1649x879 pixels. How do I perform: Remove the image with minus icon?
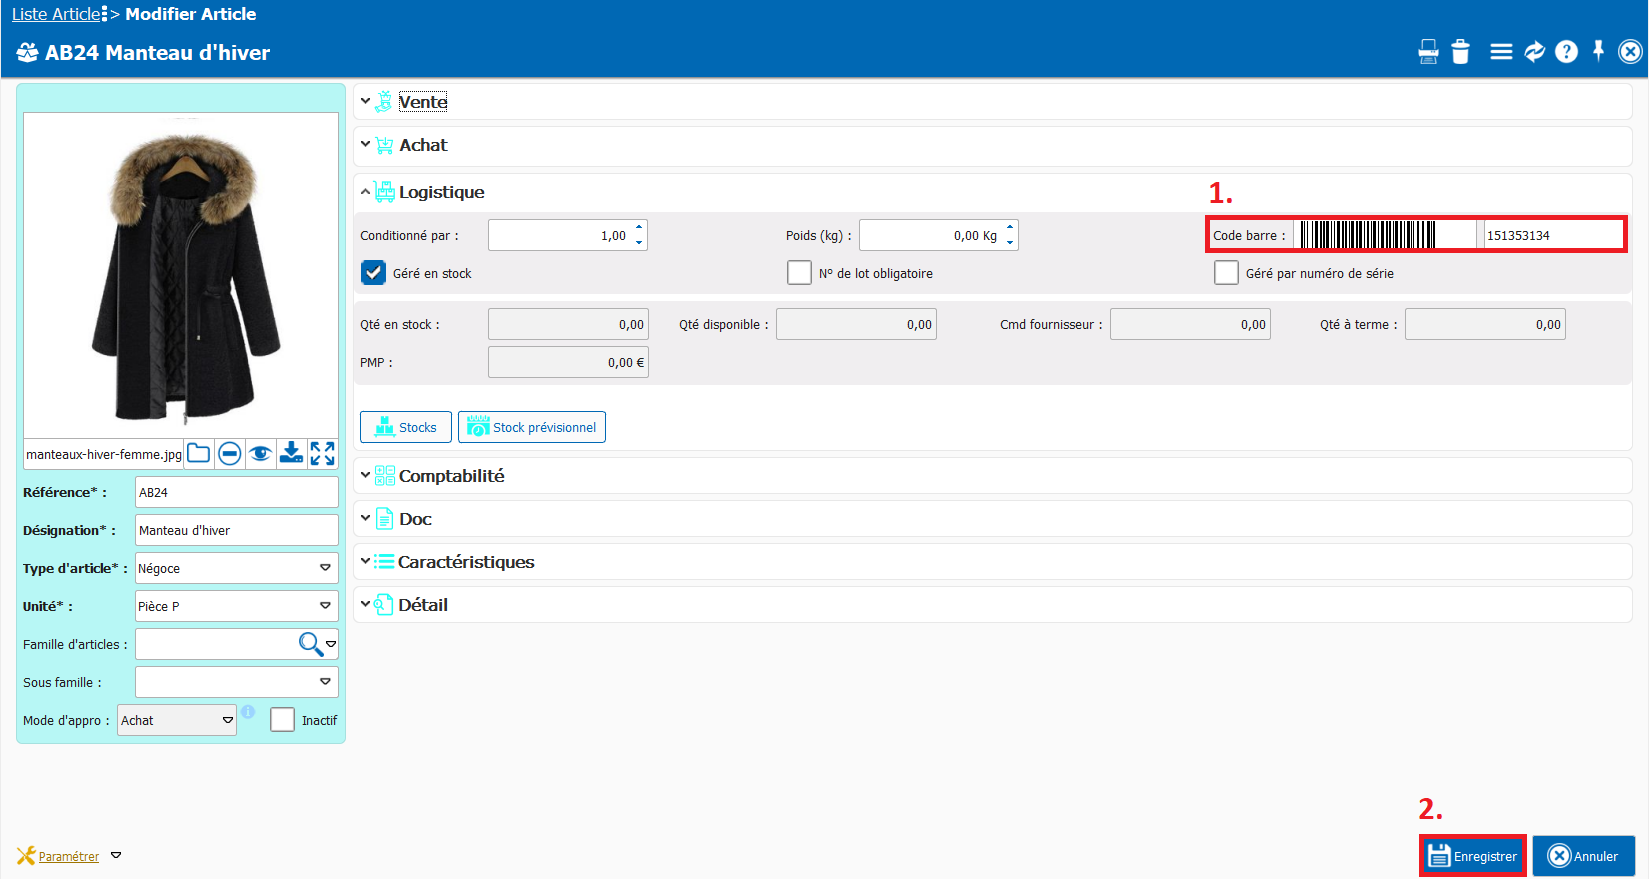click(229, 454)
